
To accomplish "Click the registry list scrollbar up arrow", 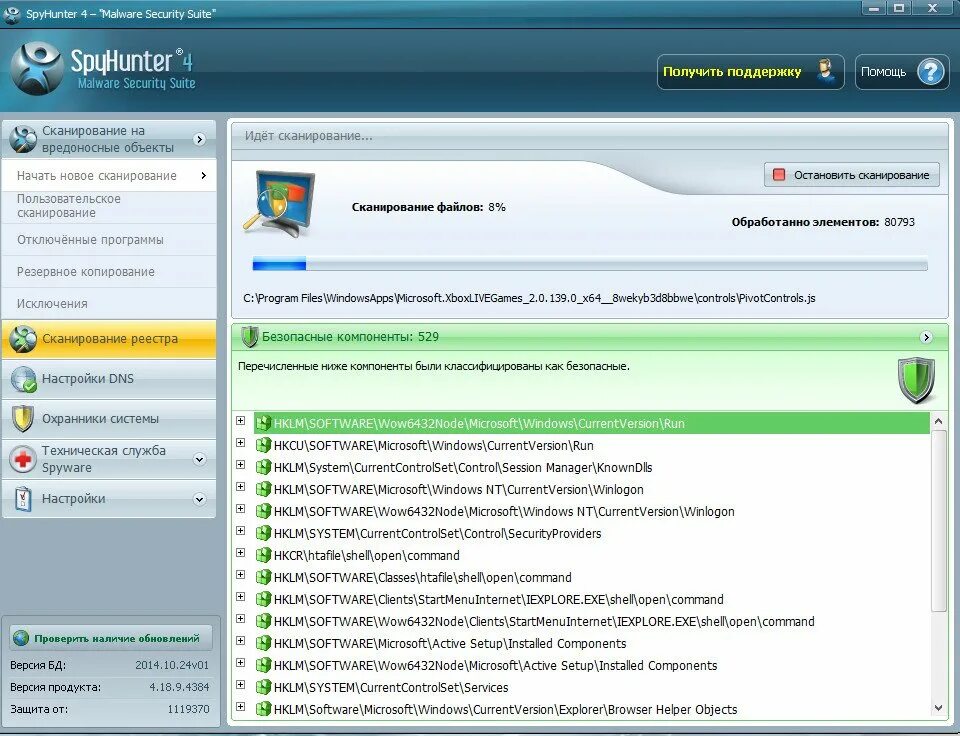I will tap(938, 421).
